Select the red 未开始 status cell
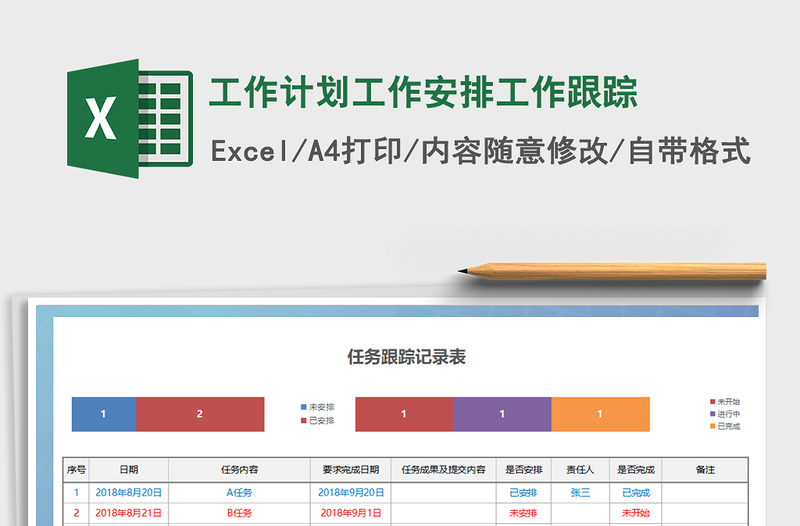The width and height of the screenshot is (800, 526). point(636,513)
